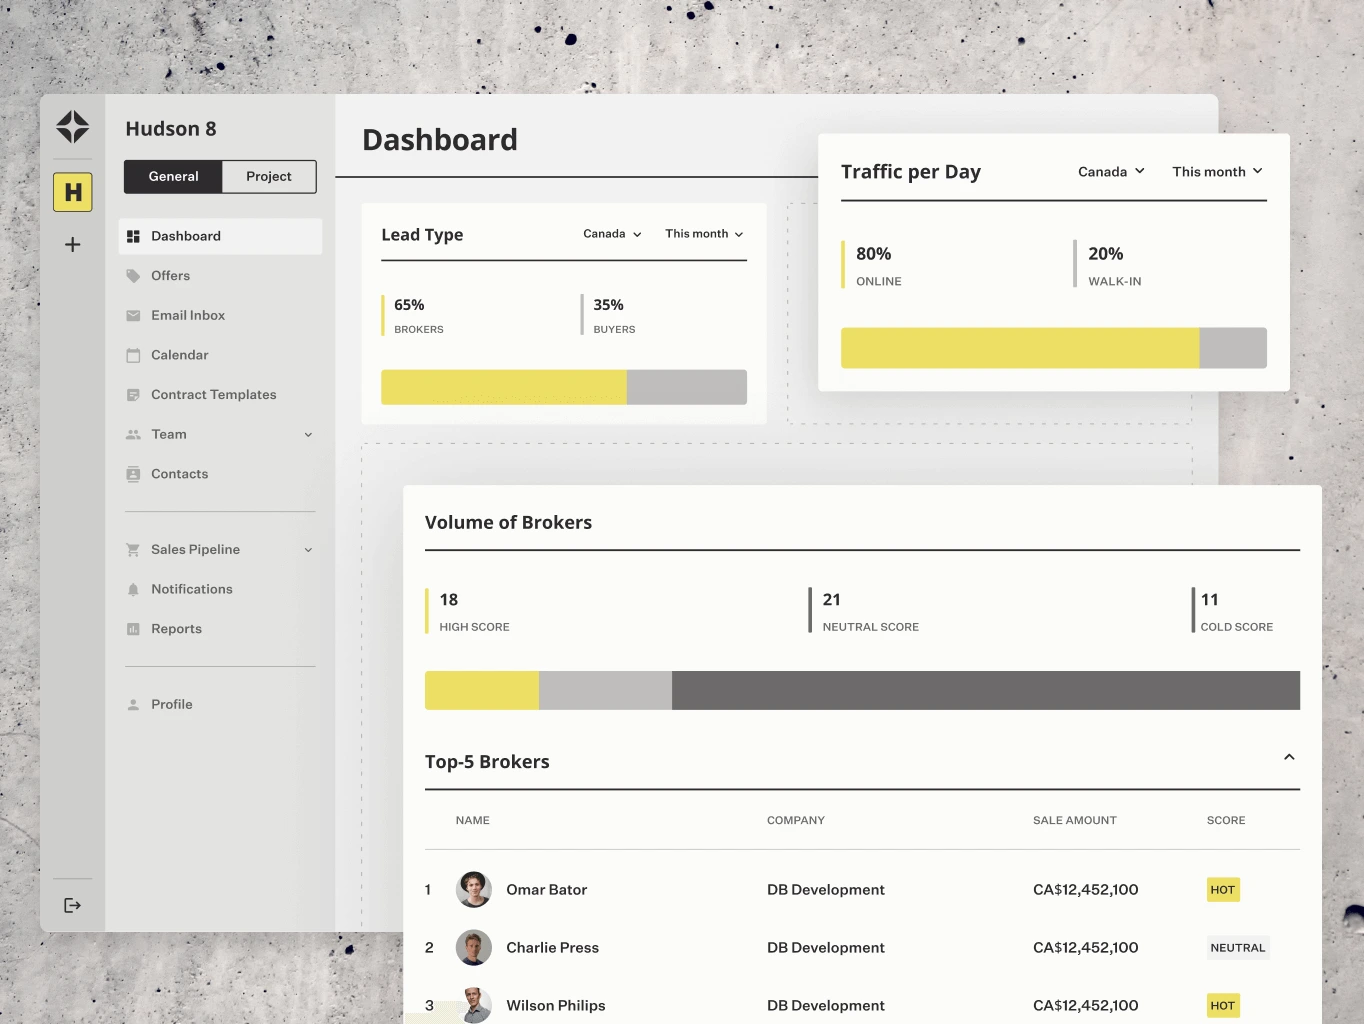Click the logout icon at the bottom
The image size is (1364, 1024).
pos(72,905)
